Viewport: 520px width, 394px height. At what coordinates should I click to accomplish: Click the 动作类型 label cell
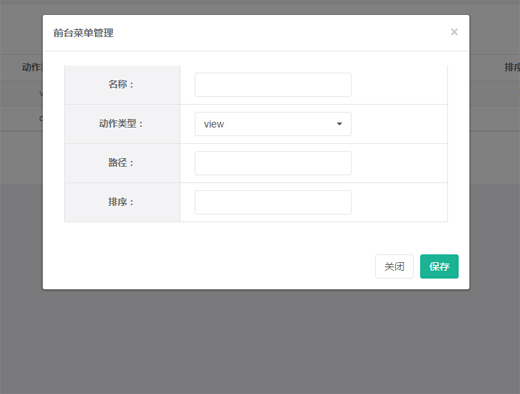click(122, 124)
